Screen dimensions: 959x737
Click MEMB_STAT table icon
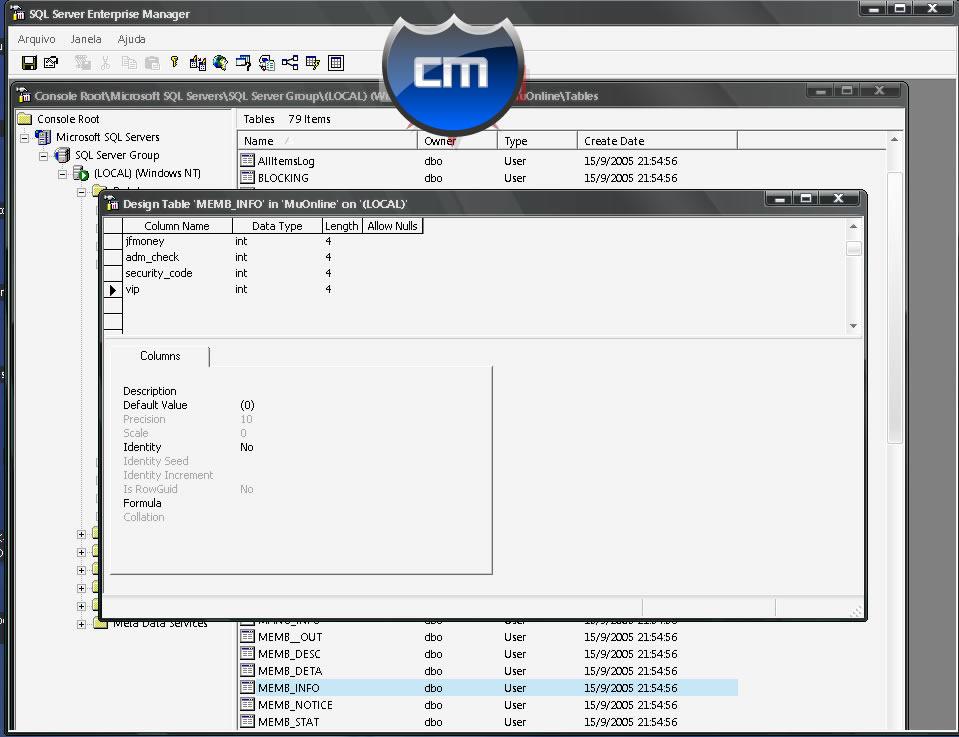point(247,722)
